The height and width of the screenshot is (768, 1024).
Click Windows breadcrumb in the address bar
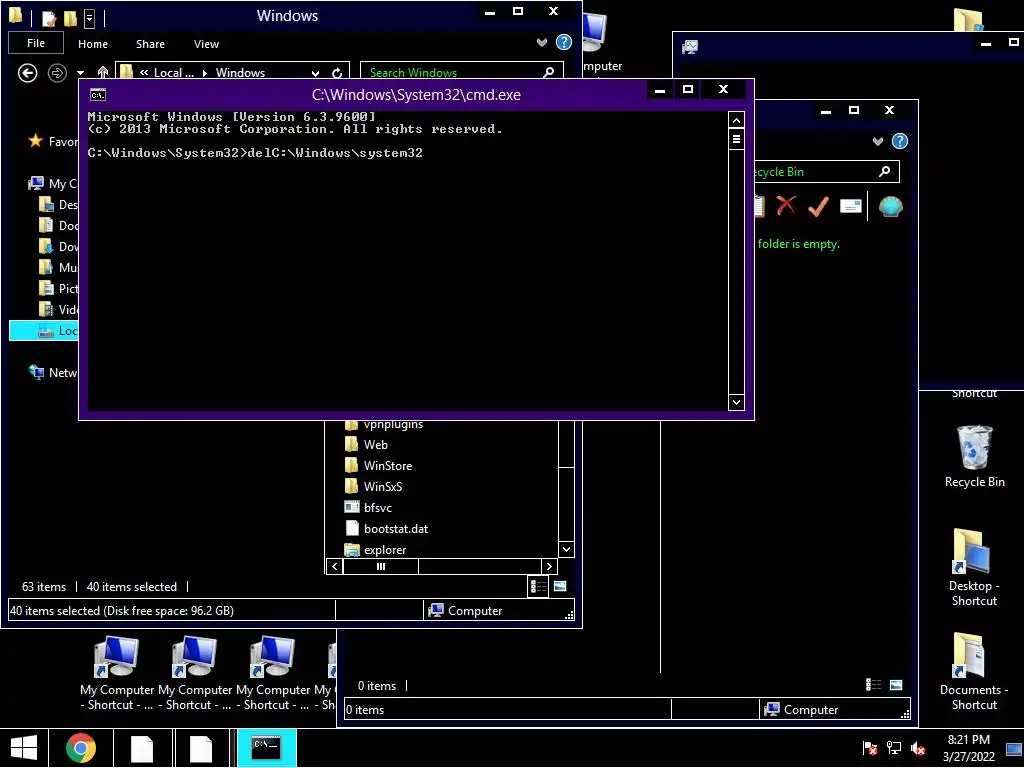240,72
